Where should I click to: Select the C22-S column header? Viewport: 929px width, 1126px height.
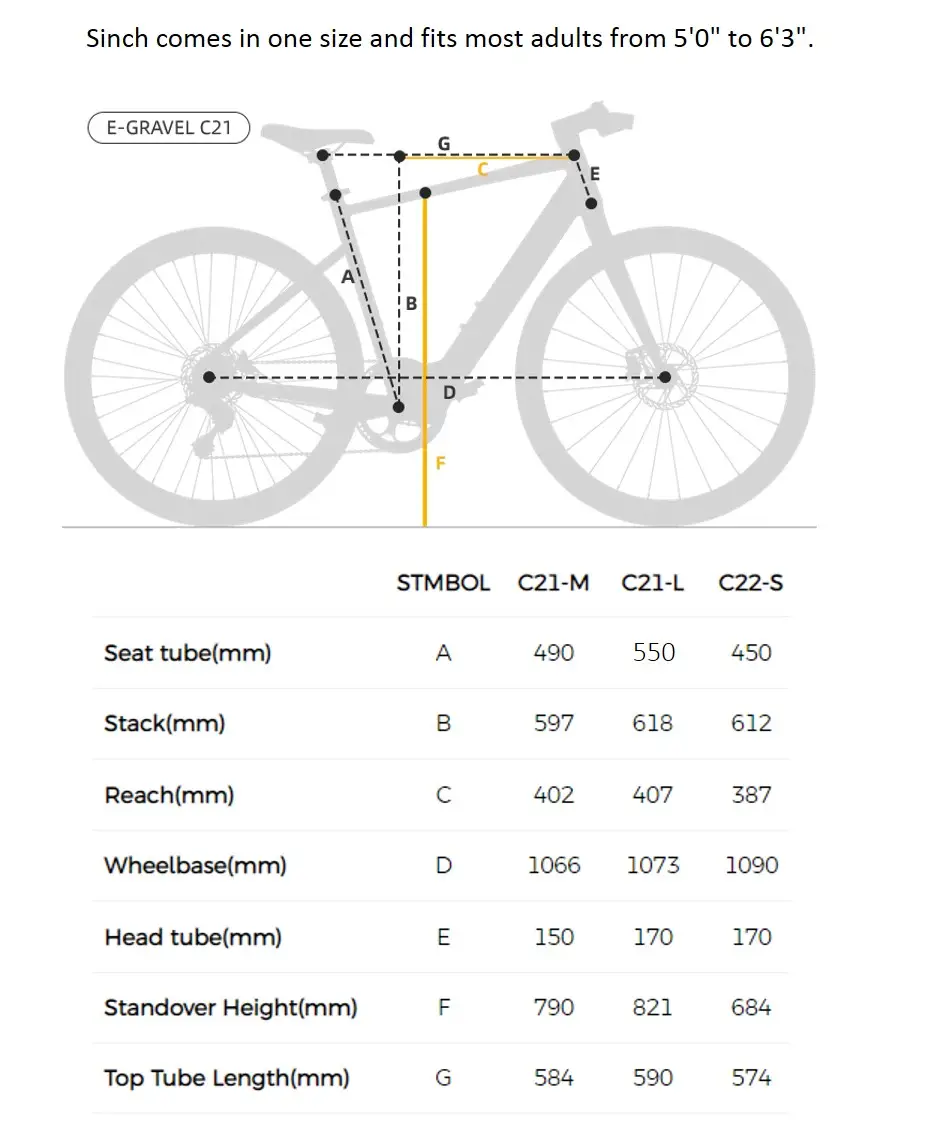(x=750, y=582)
